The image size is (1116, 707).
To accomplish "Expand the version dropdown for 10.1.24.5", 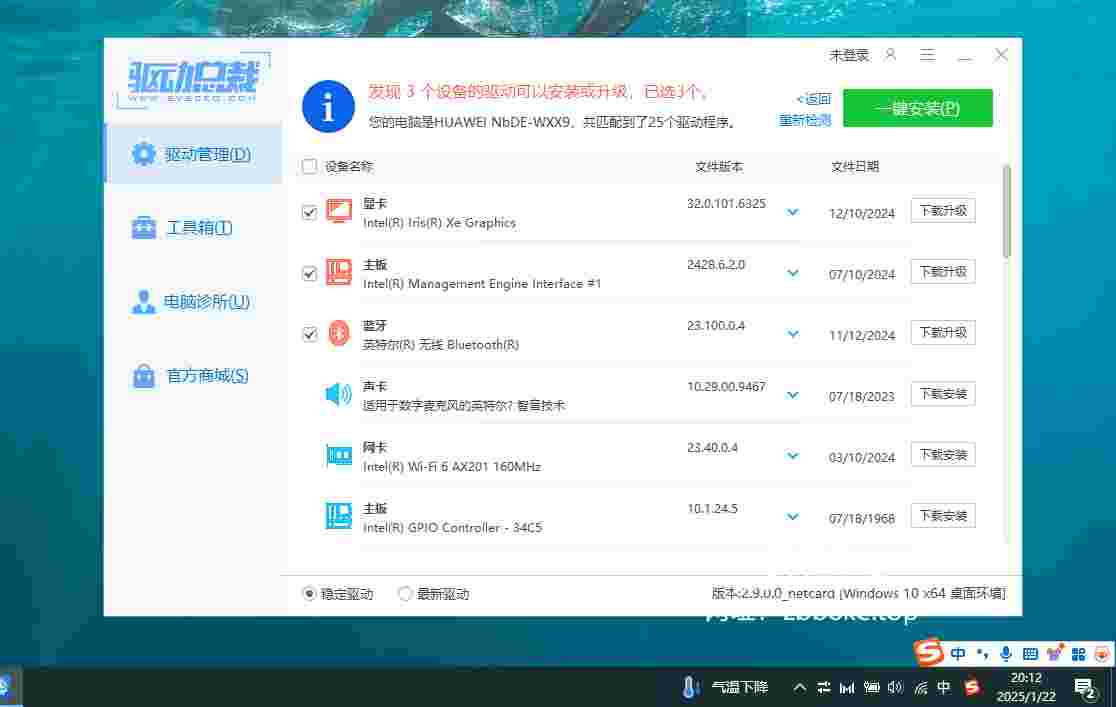I will tap(793, 517).
